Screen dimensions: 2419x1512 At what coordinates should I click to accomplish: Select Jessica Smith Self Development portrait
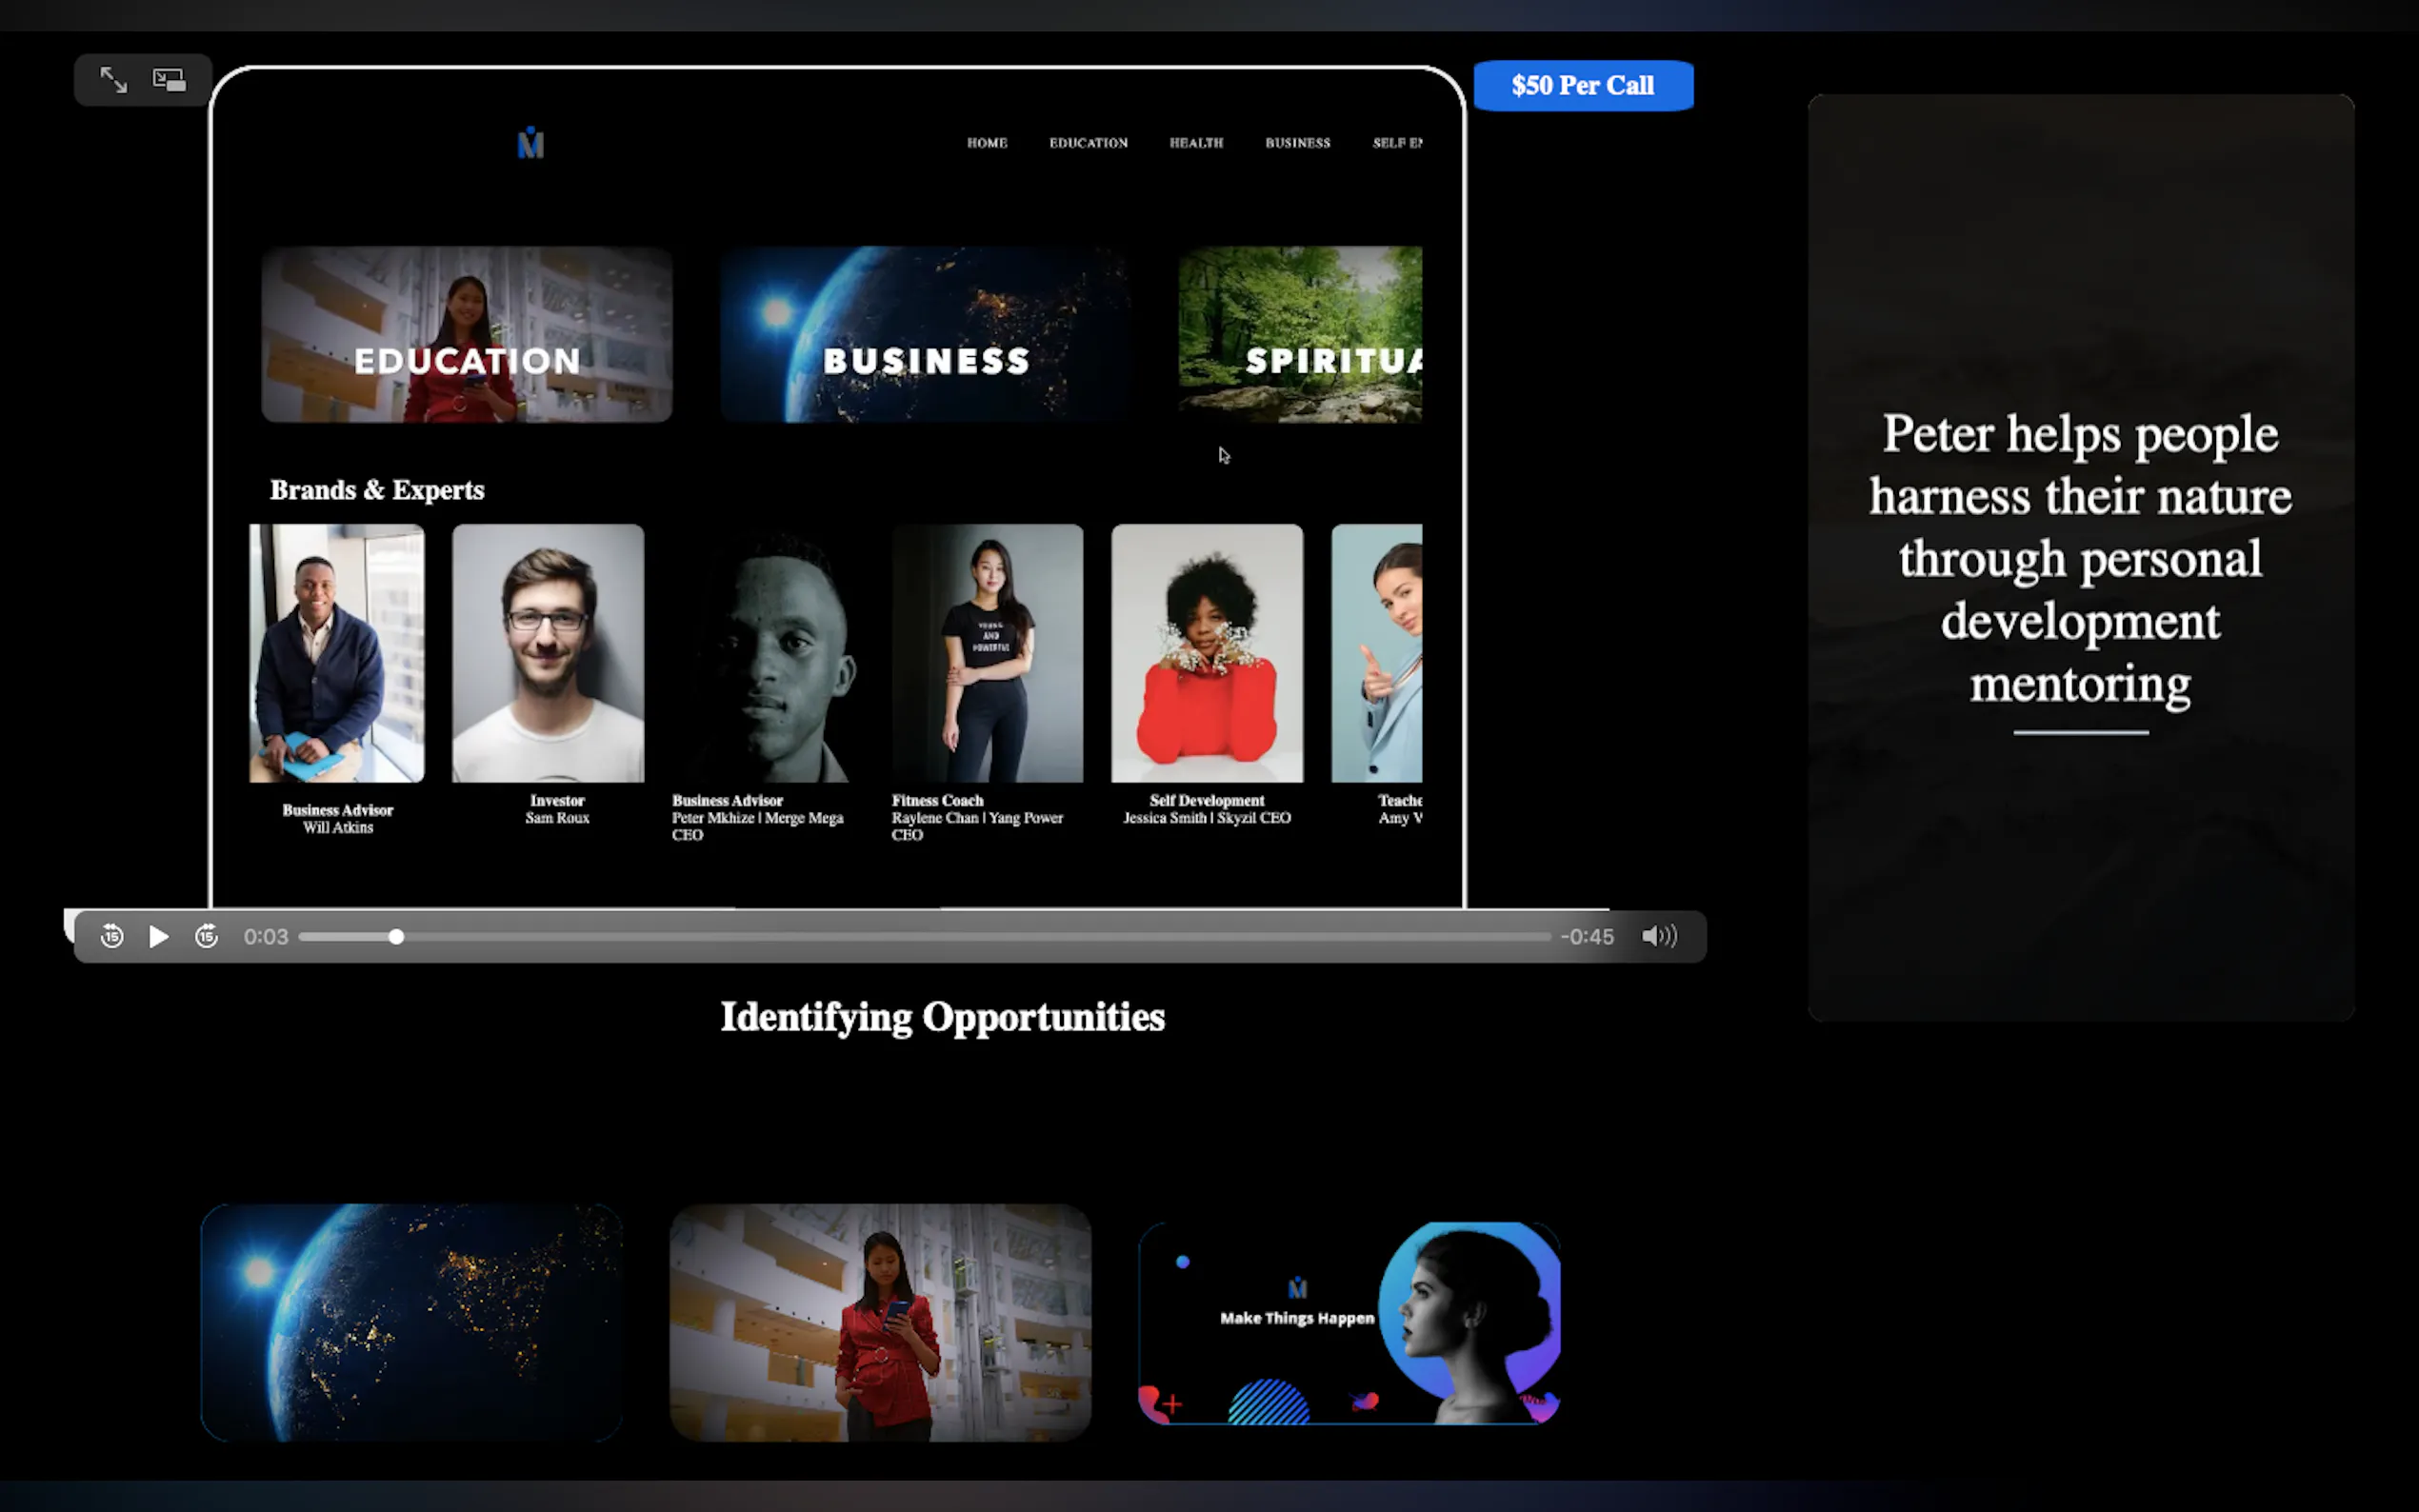coord(1207,653)
